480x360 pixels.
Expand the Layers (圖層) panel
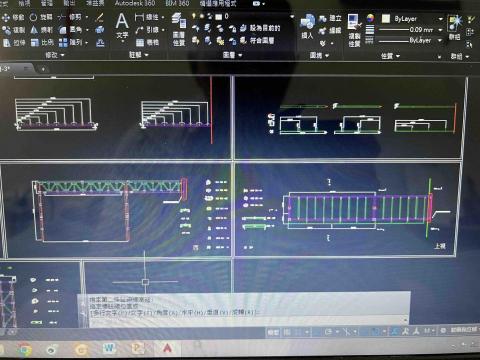[232, 55]
